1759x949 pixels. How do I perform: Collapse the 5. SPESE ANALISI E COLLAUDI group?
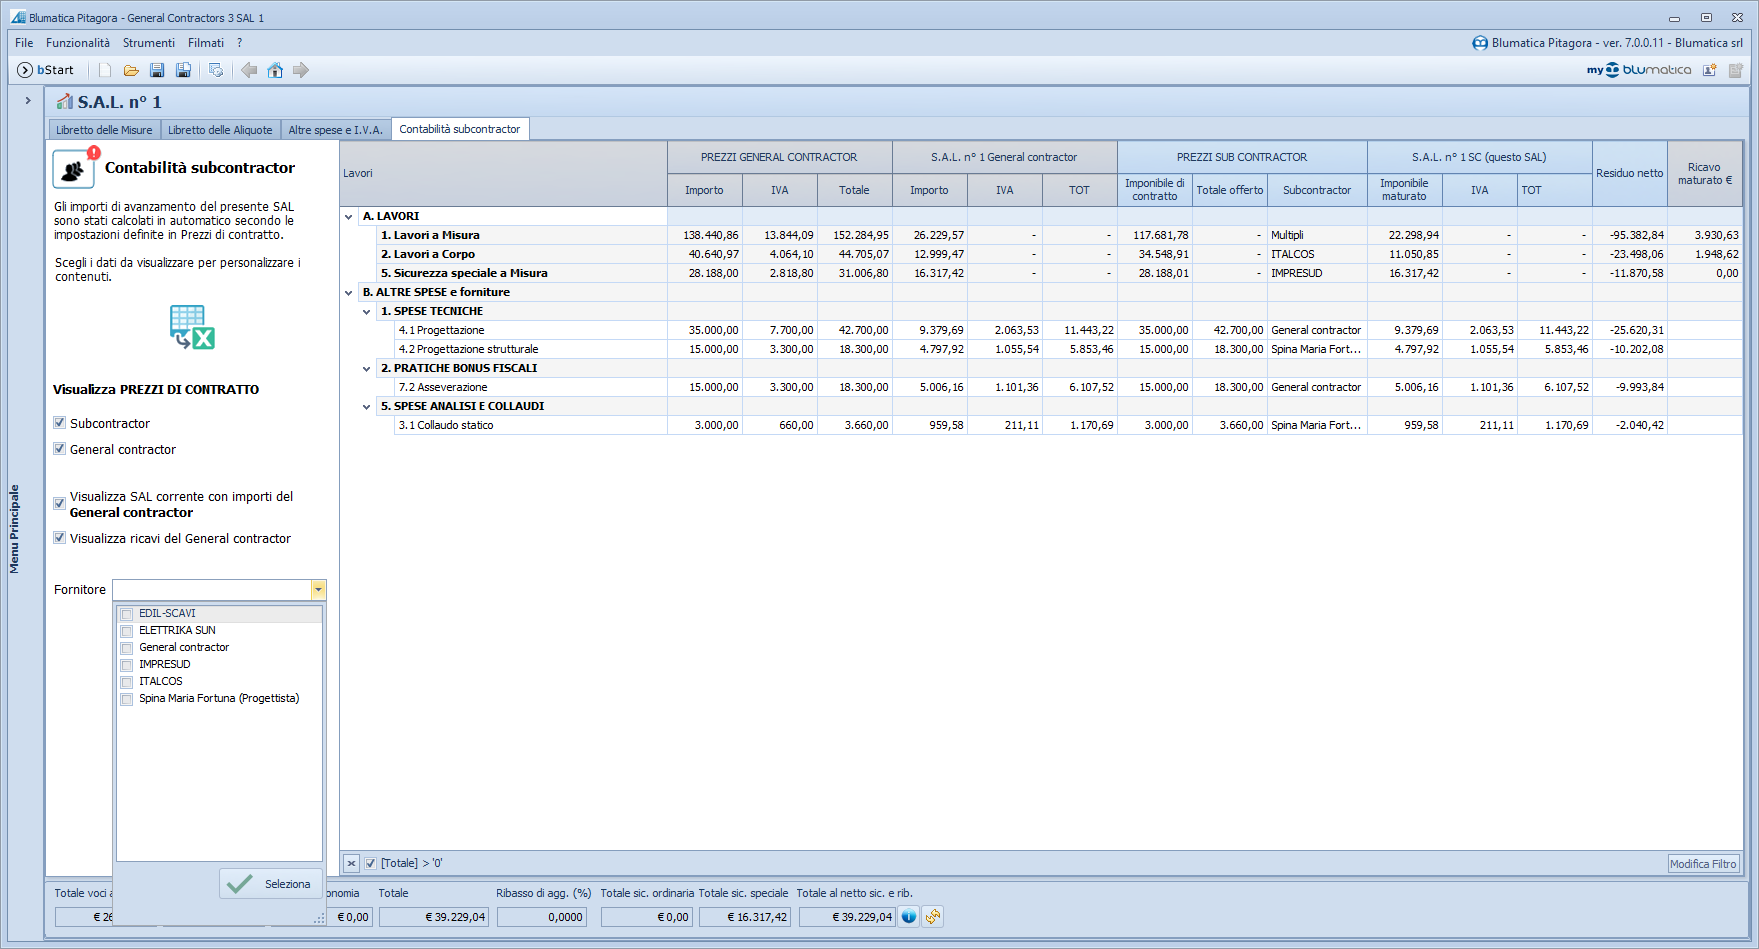point(367,406)
